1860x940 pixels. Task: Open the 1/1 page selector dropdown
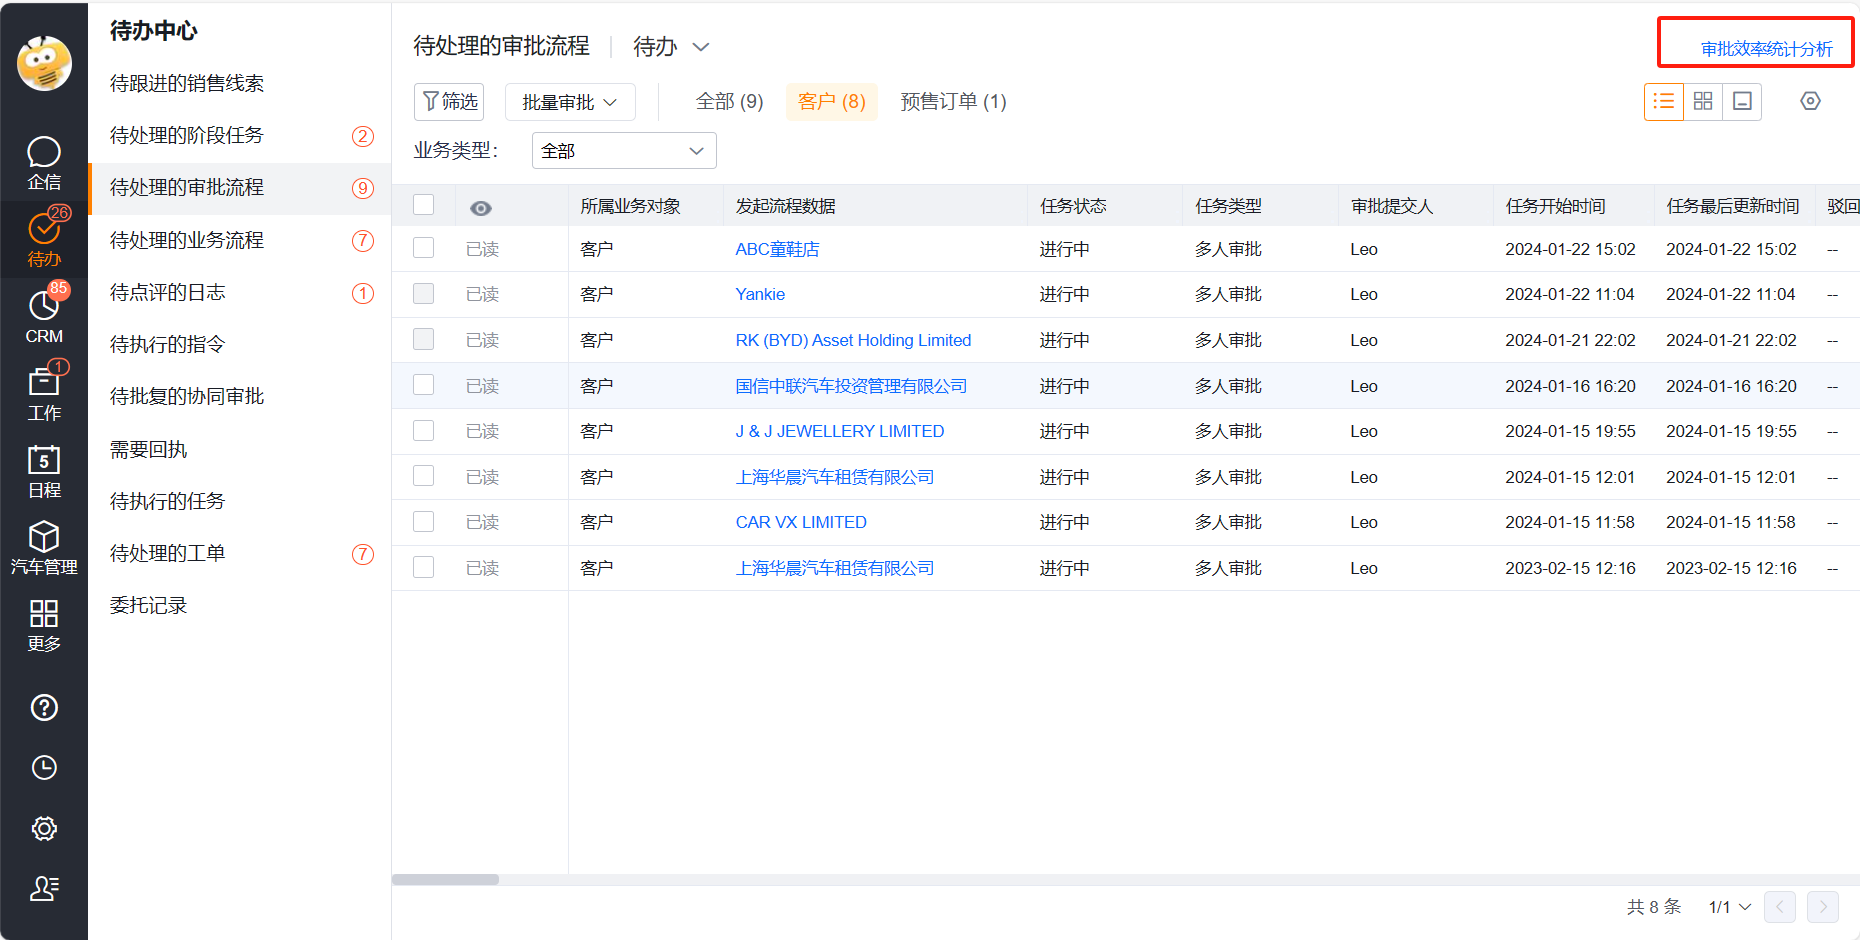click(x=1729, y=907)
